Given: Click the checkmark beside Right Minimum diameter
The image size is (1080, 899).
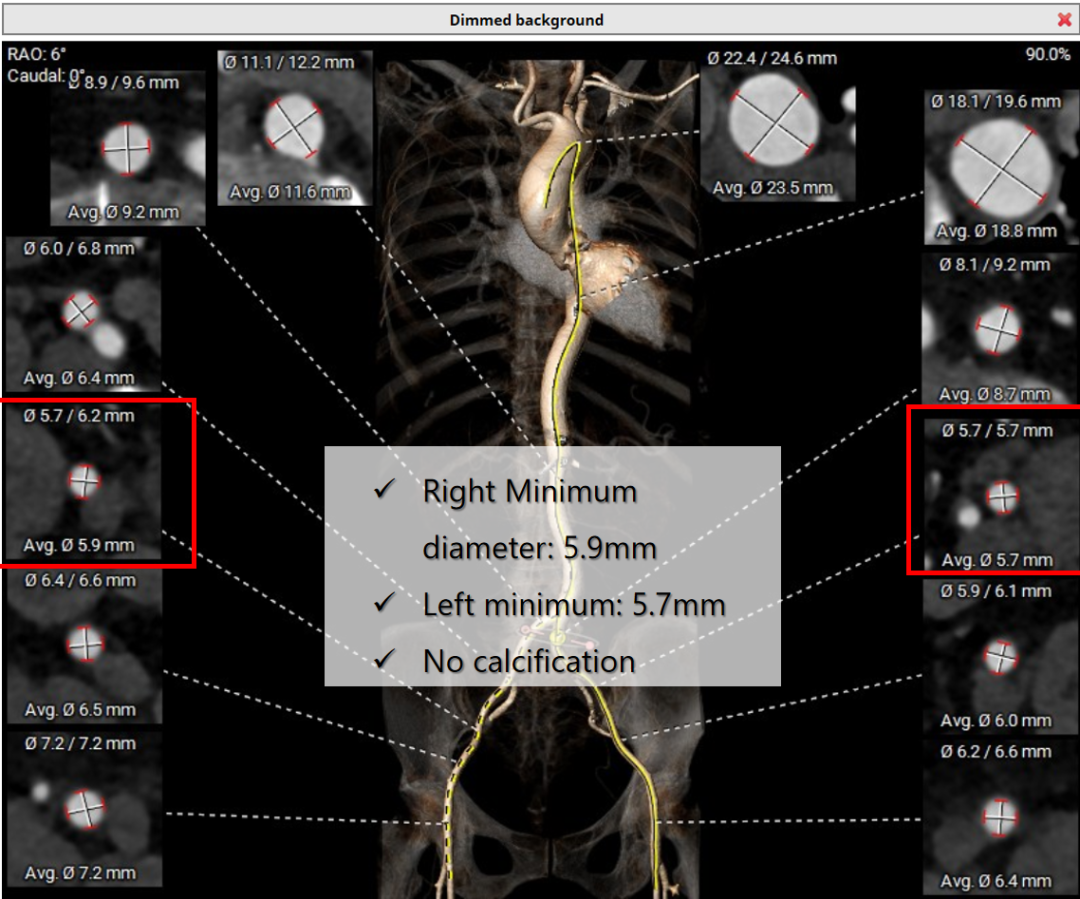Looking at the screenshot, I should (x=382, y=491).
